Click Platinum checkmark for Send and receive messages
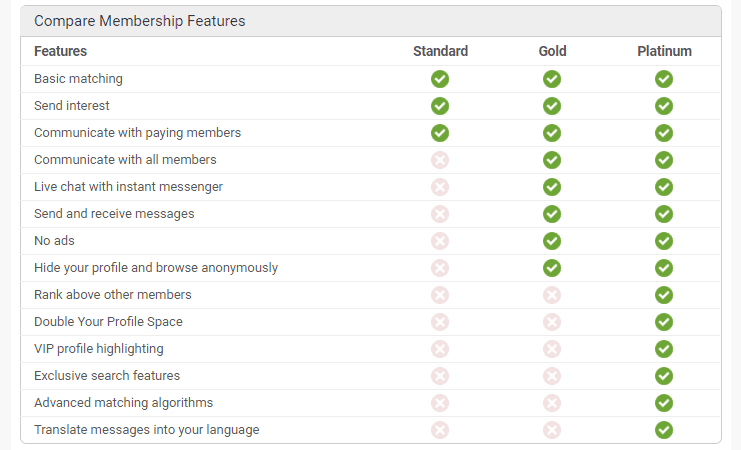741x450 pixels. pyautogui.click(x=664, y=214)
